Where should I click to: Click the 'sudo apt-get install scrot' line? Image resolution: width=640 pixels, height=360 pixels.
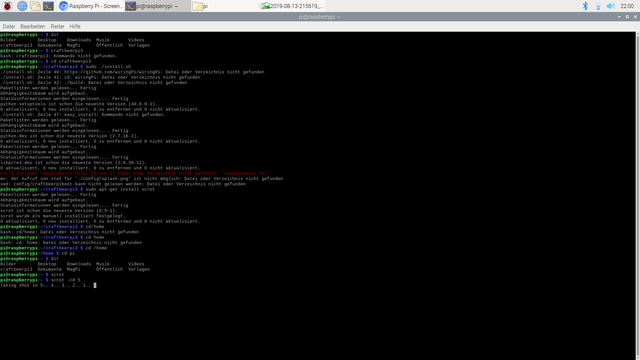coord(78,189)
